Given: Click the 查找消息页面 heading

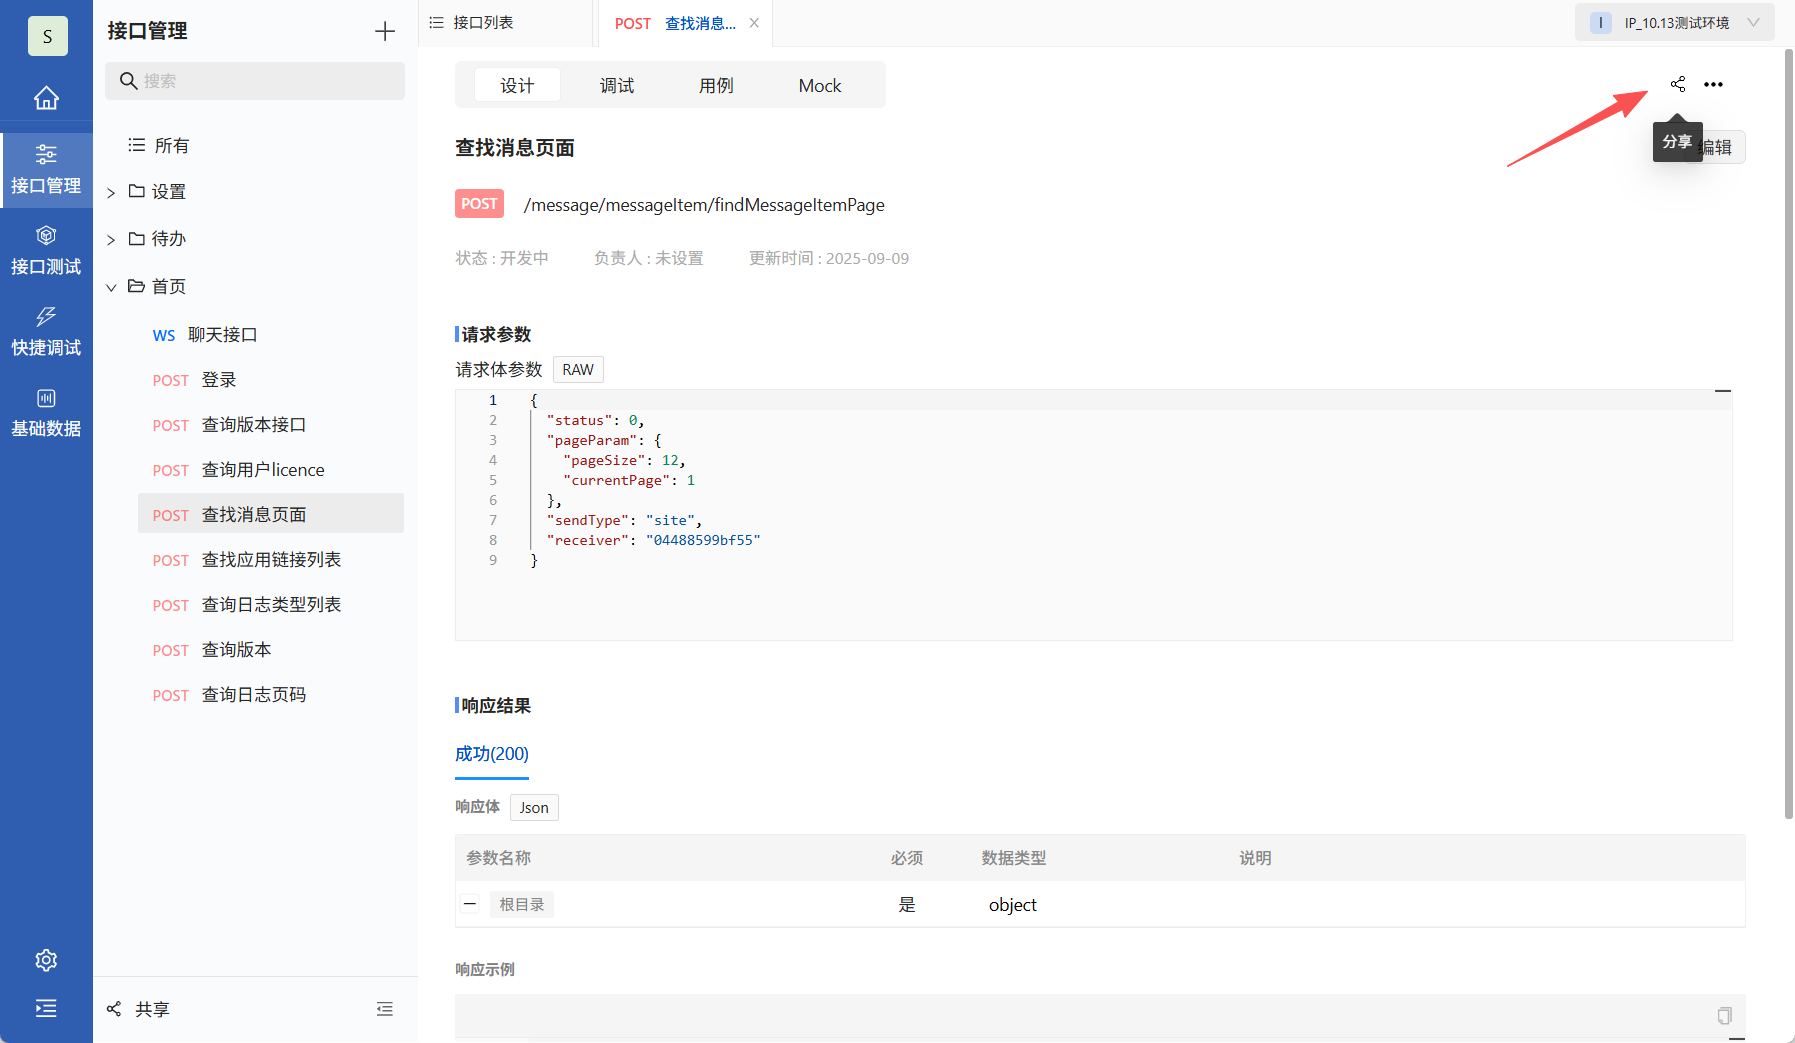Looking at the screenshot, I should [515, 148].
